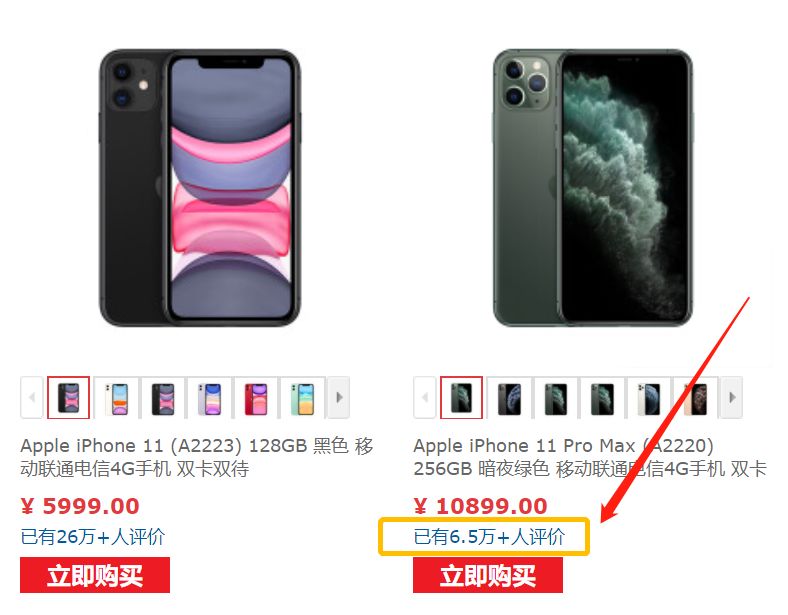The height and width of the screenshot is (615, 788).
Task: Buy iPhone 11 Pro Max 立即购买 button
Action: click(x=488, y=575)
